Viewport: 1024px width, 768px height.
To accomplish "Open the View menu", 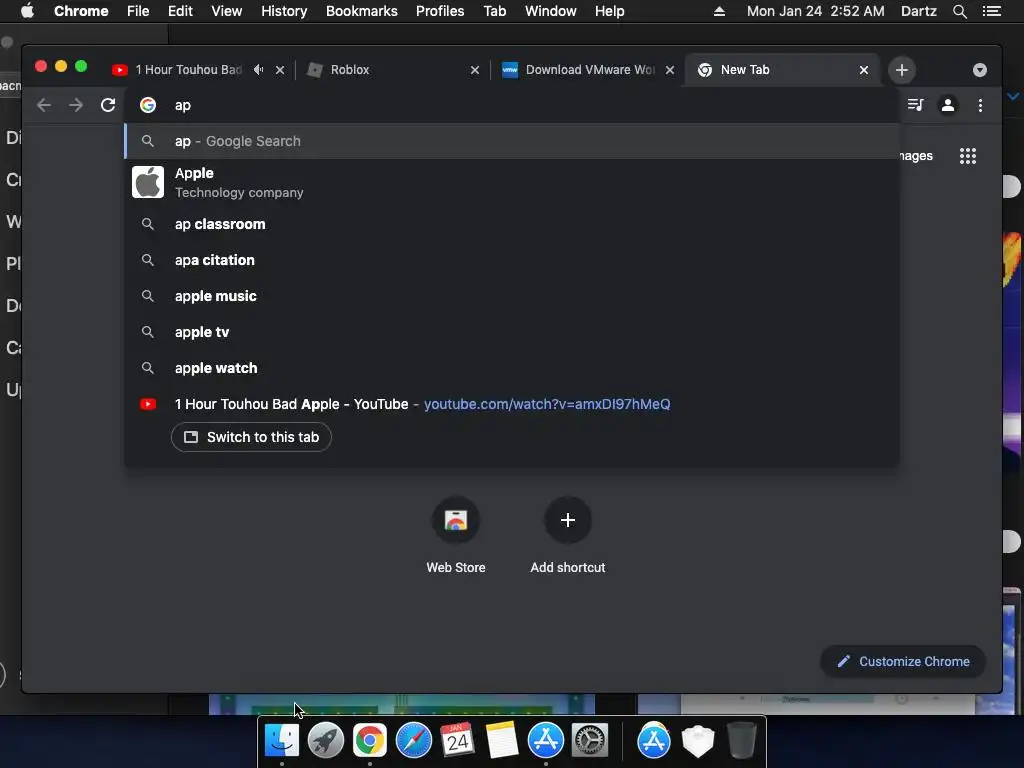I will click(x=227, y=11).
